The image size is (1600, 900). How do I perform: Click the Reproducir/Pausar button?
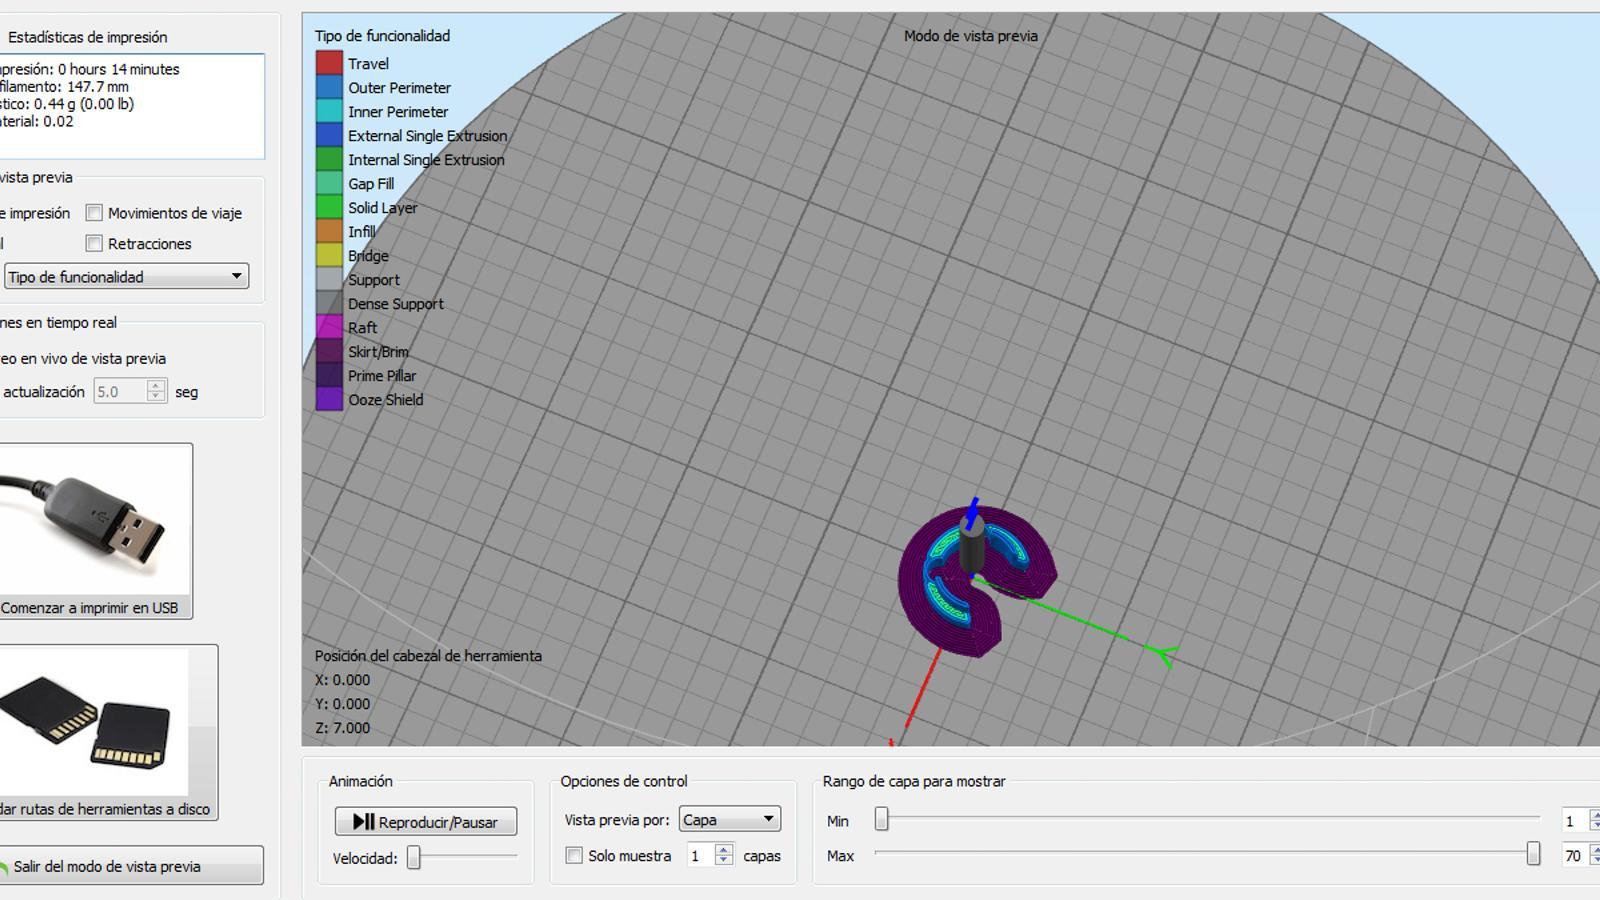pos(426,821)
